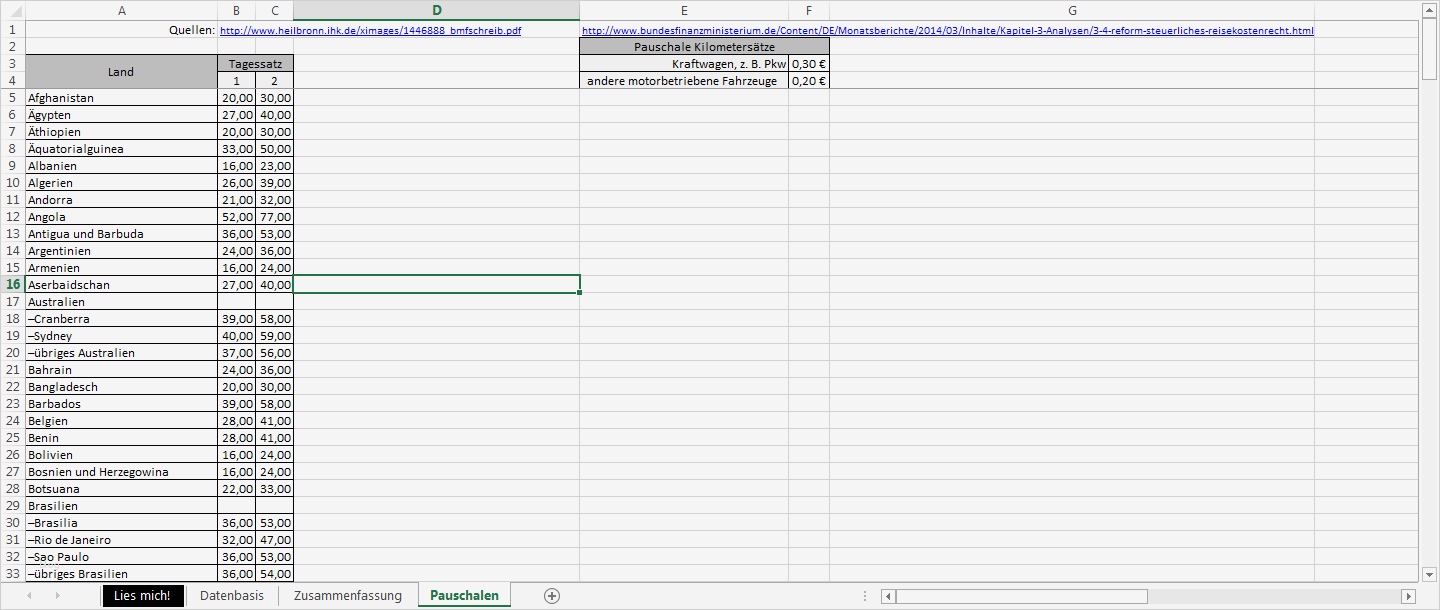This screenshot has width=1440, height=610.
Task: Click the 0,30 € rate cell
Action: tap(810, 63)
